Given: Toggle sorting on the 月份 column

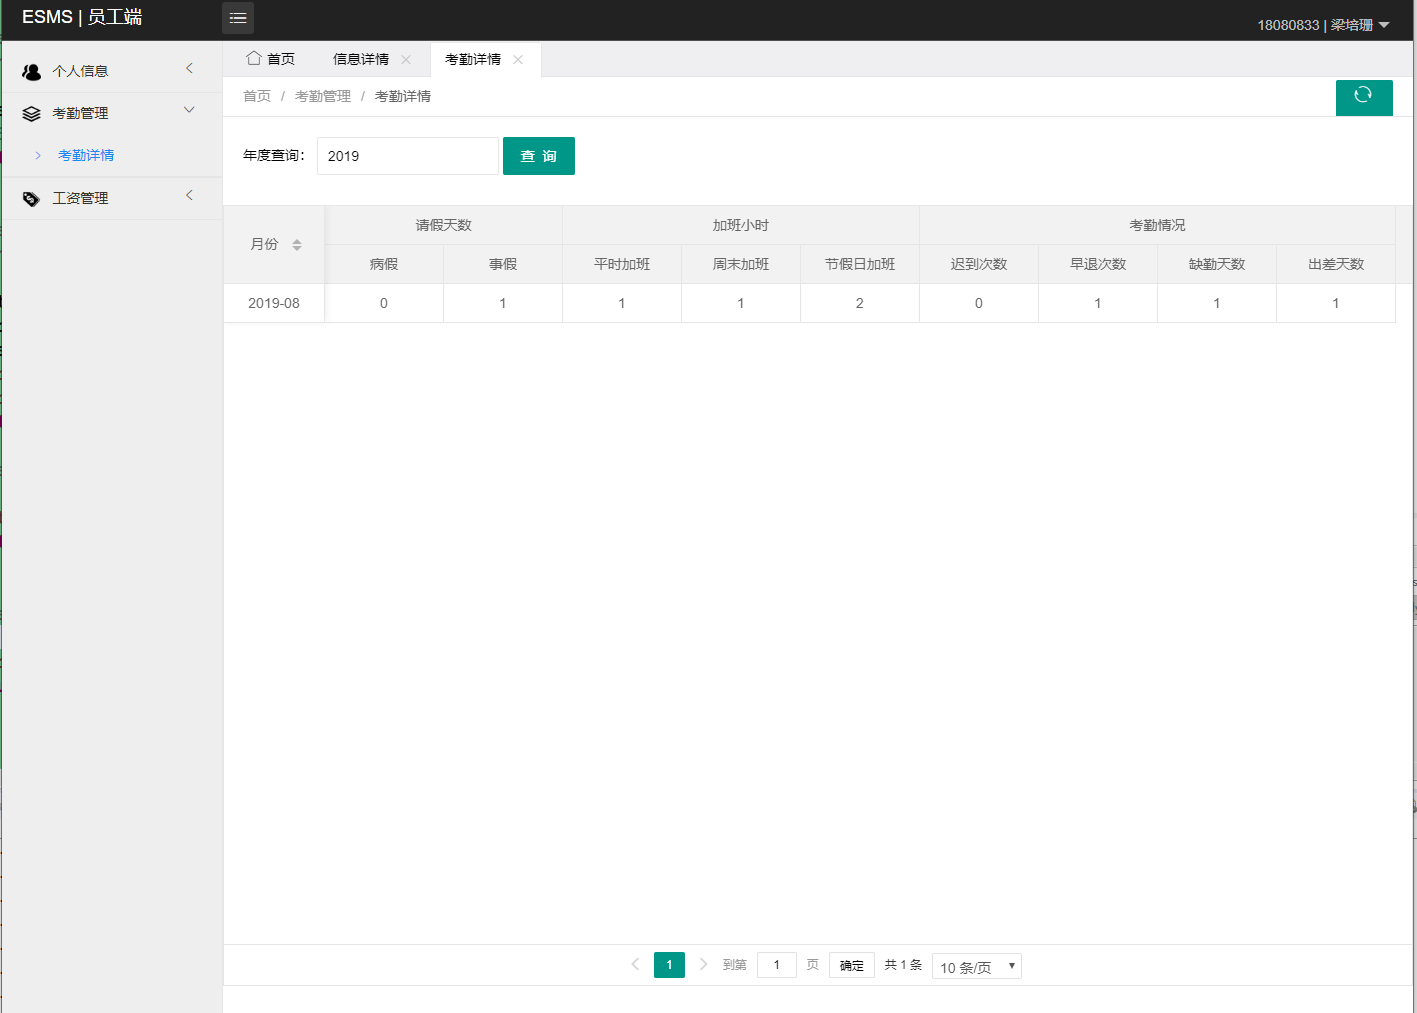Looking at the screenshot, I should tap(297, 243).
